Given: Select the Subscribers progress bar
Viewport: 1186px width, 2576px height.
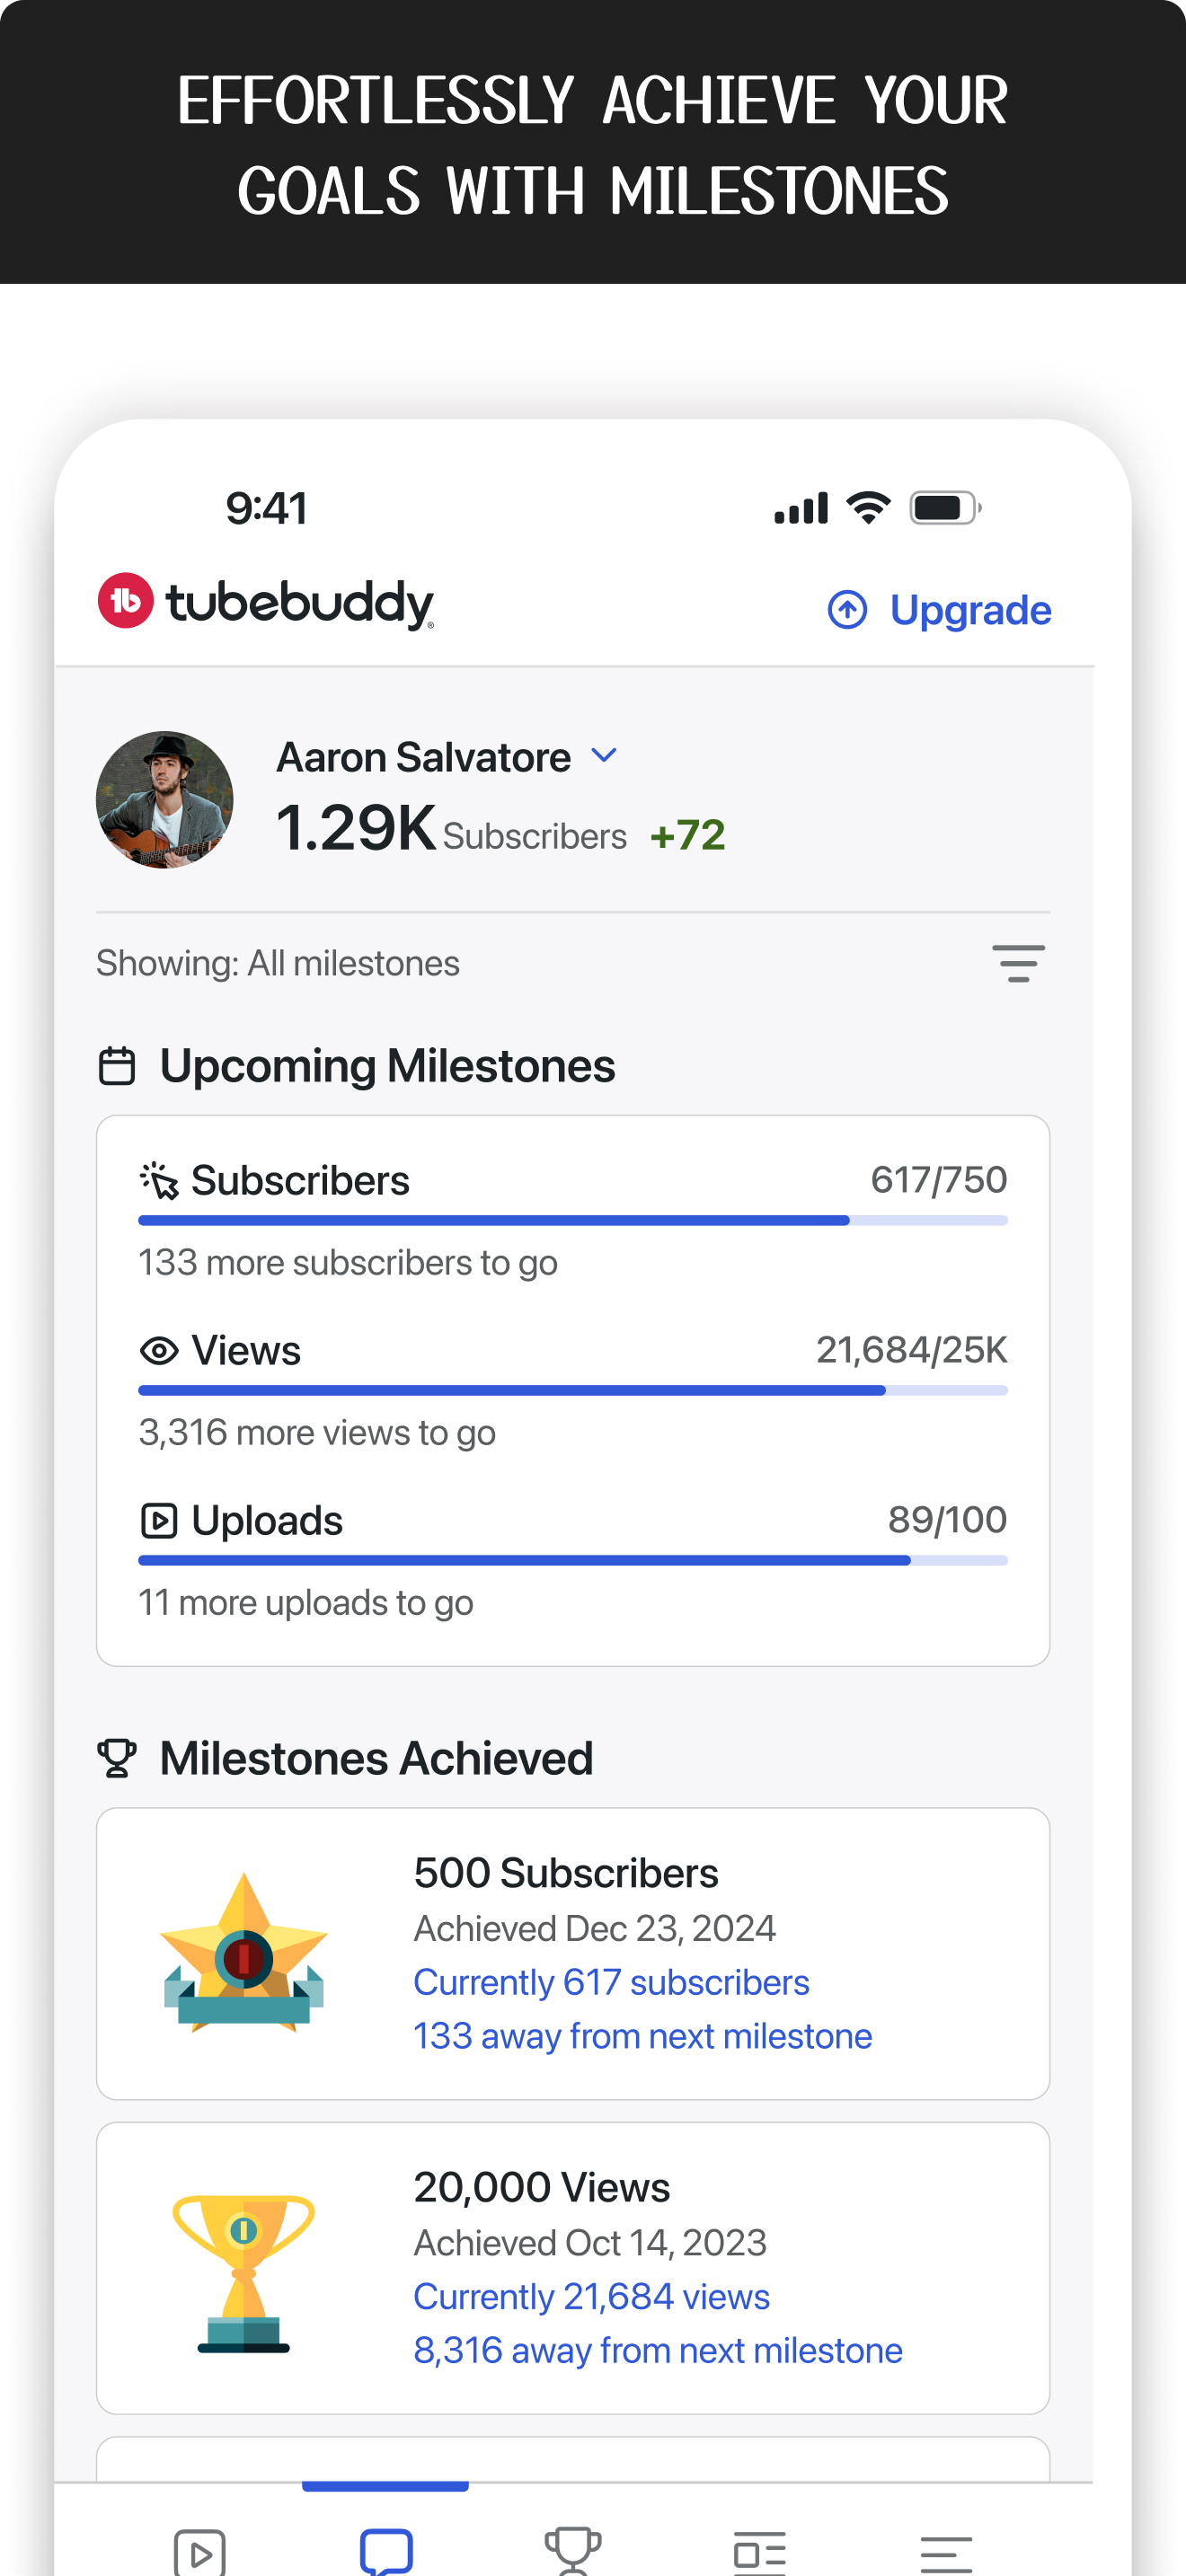Looking at the screenshot, I should (x=573, y=1221).
